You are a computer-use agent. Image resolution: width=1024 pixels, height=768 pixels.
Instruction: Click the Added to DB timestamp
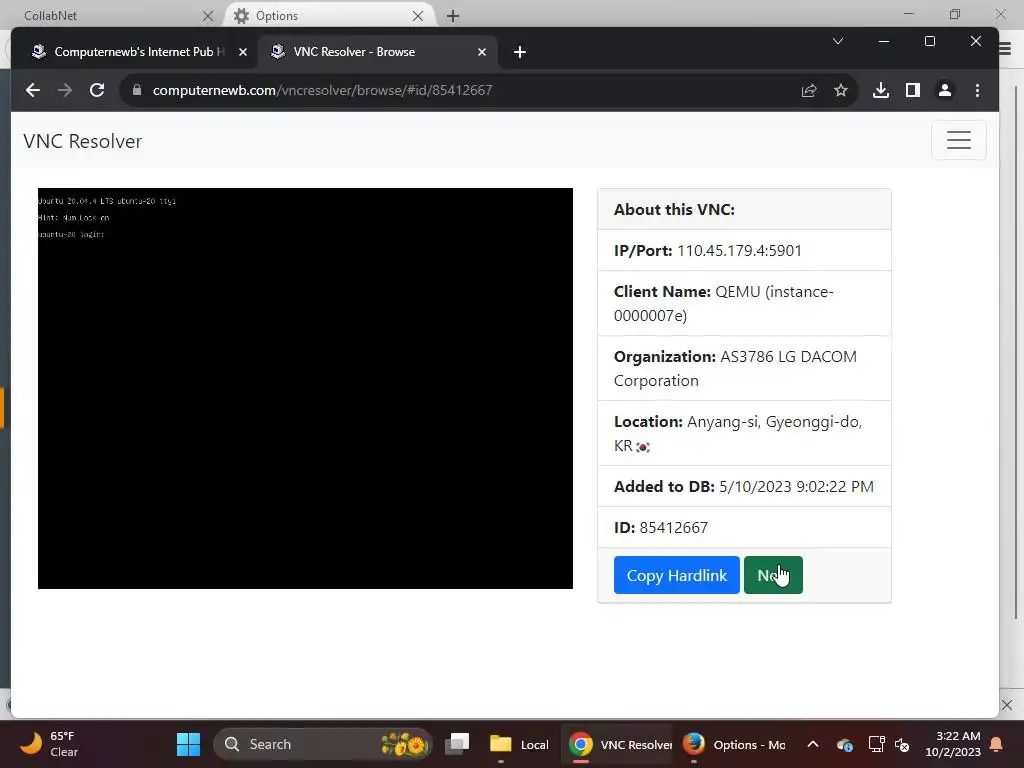click(796, 487)
